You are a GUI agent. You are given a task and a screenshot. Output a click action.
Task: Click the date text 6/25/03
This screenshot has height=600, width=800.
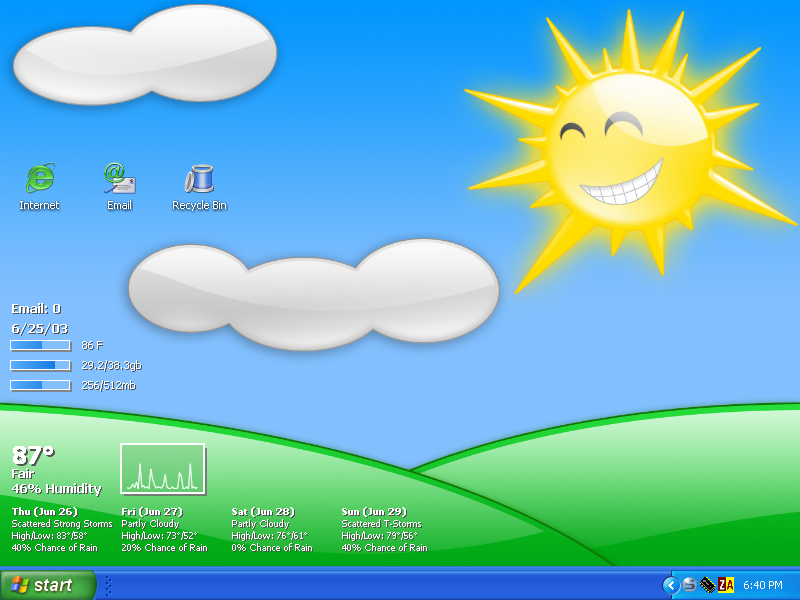pyautogui.click(x=40, y=329)
